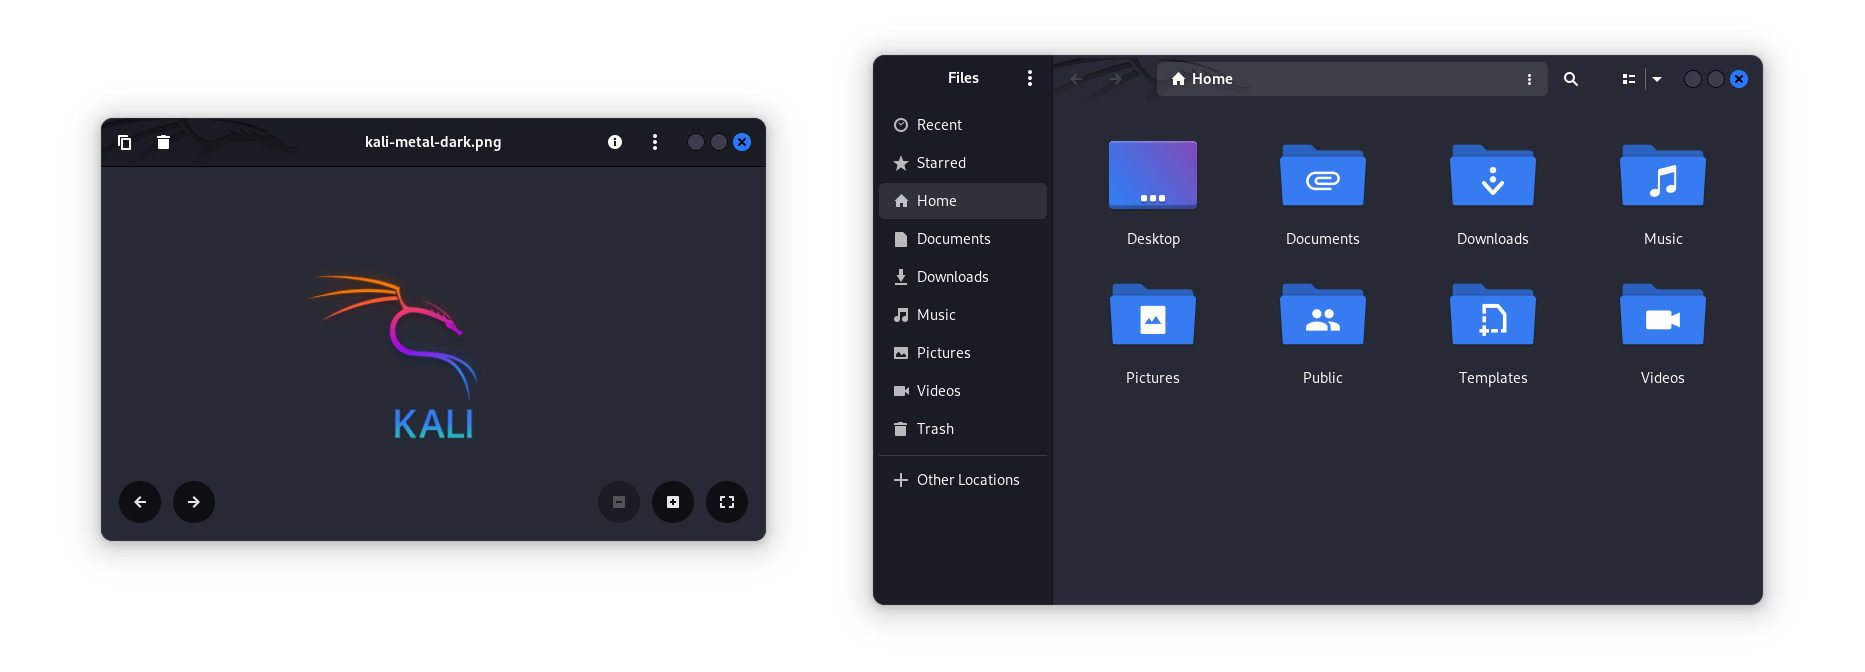Click the Home location path button
The height and width of the screenshot is (672, 1865).
pyautogui.click(x=1202, y=79)
